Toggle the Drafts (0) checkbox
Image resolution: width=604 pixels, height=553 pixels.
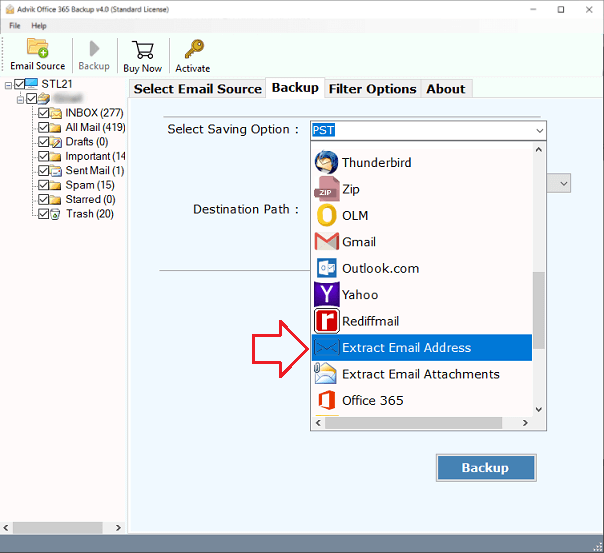pos(44,142)
